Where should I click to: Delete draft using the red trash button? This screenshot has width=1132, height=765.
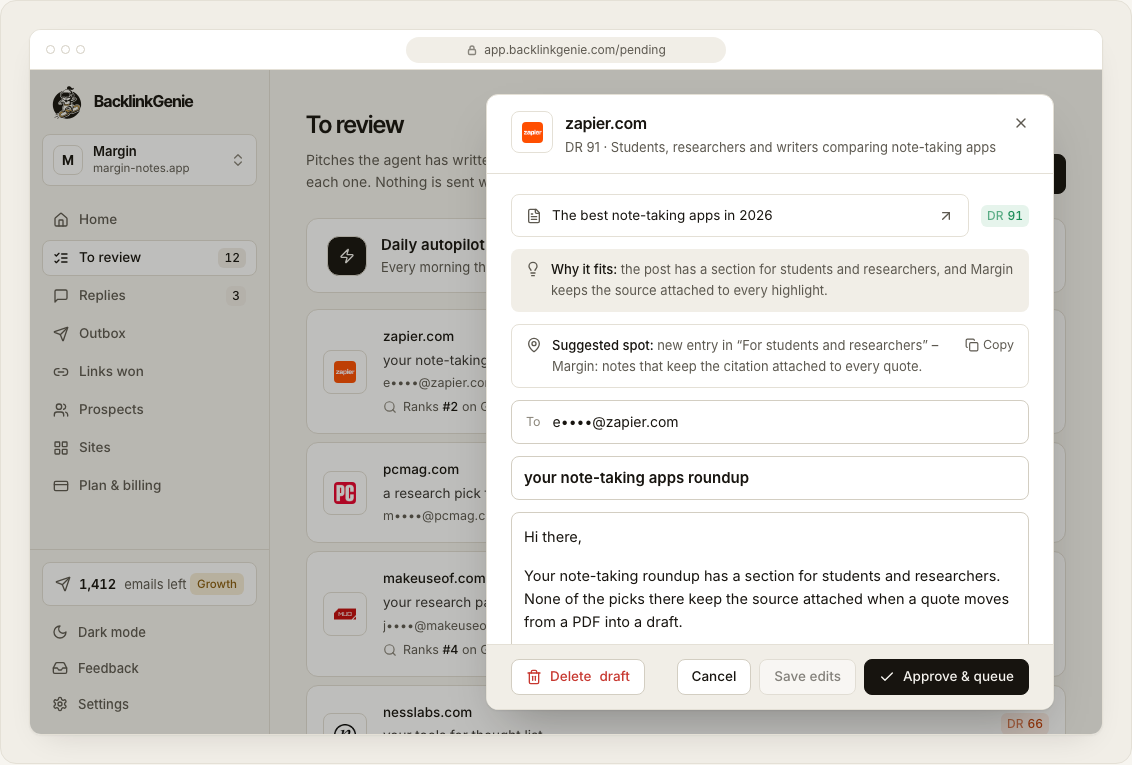pos(578,677)
